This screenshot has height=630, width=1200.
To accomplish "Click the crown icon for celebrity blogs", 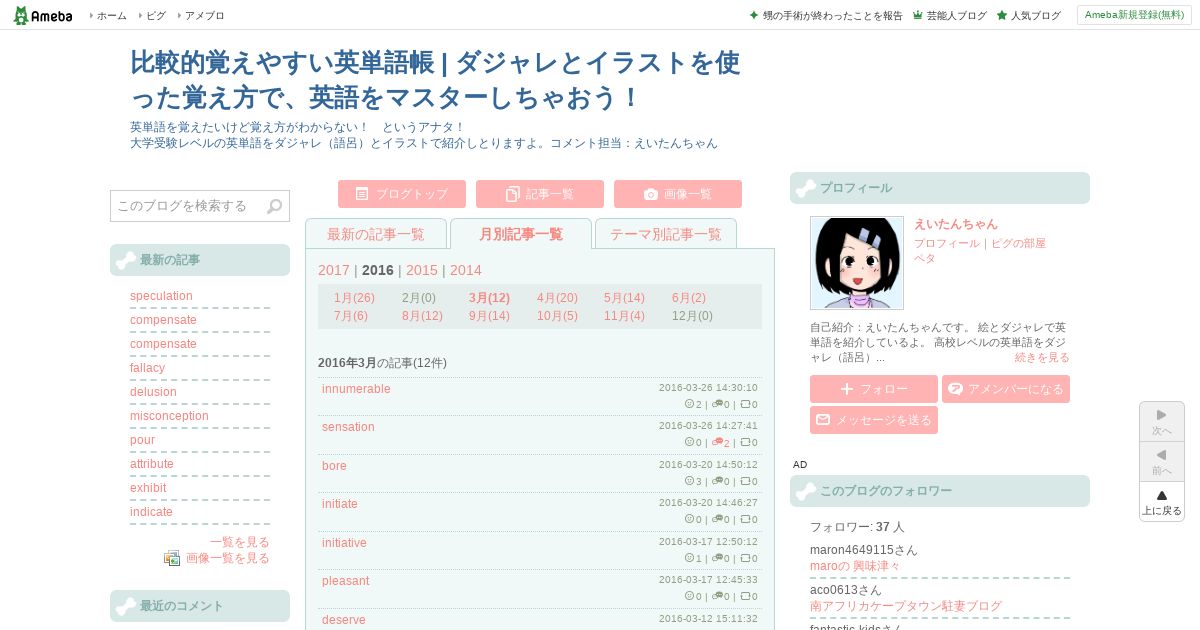I will (x=917, y=15).
